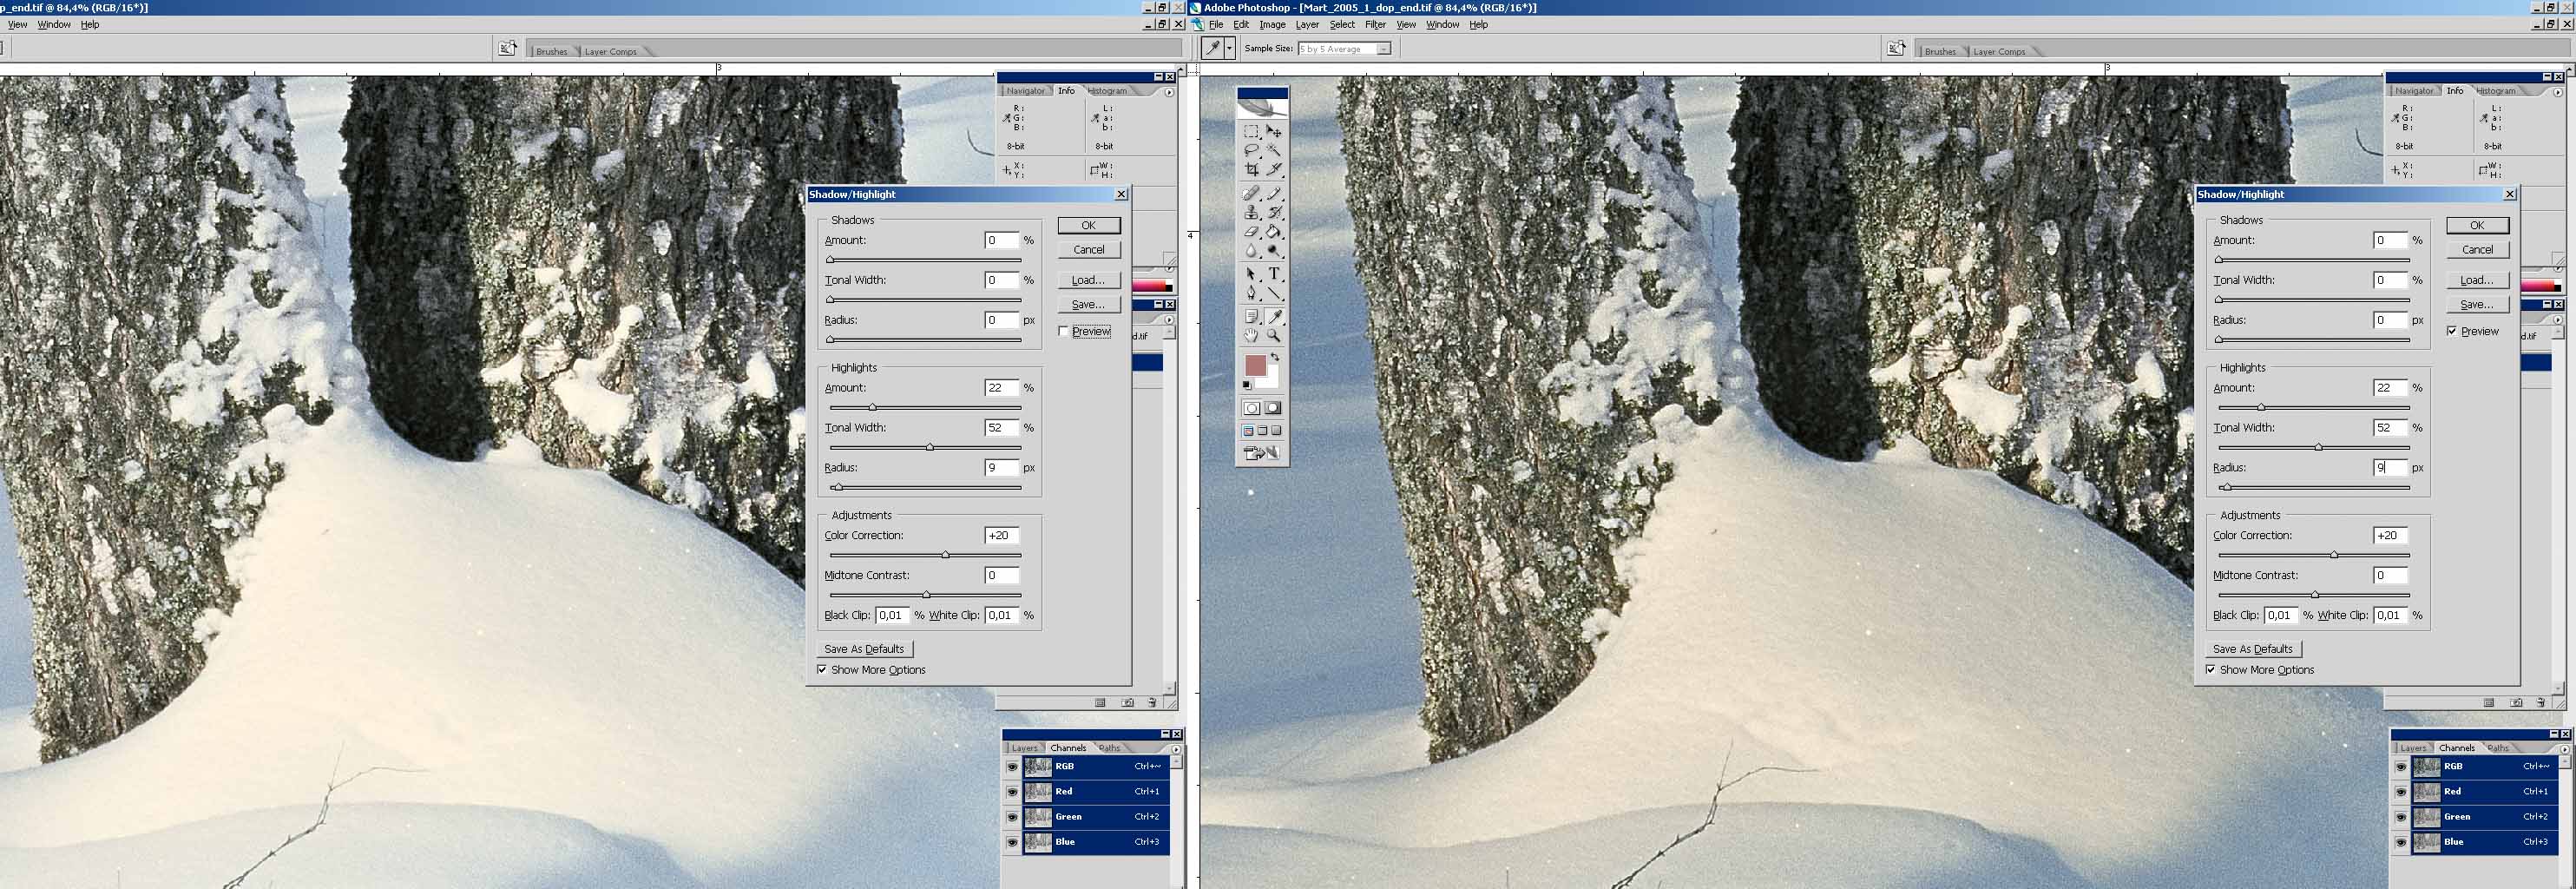
Task: Select the Path Selection tool
Action: (x=1251, y=274)
